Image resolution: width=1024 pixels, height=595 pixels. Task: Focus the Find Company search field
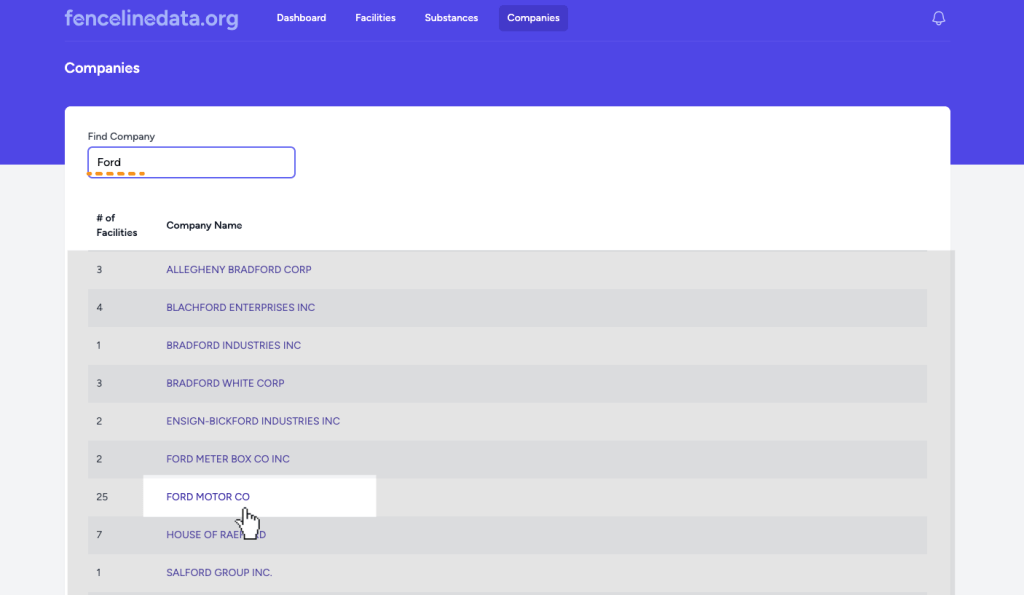point(191,162)
